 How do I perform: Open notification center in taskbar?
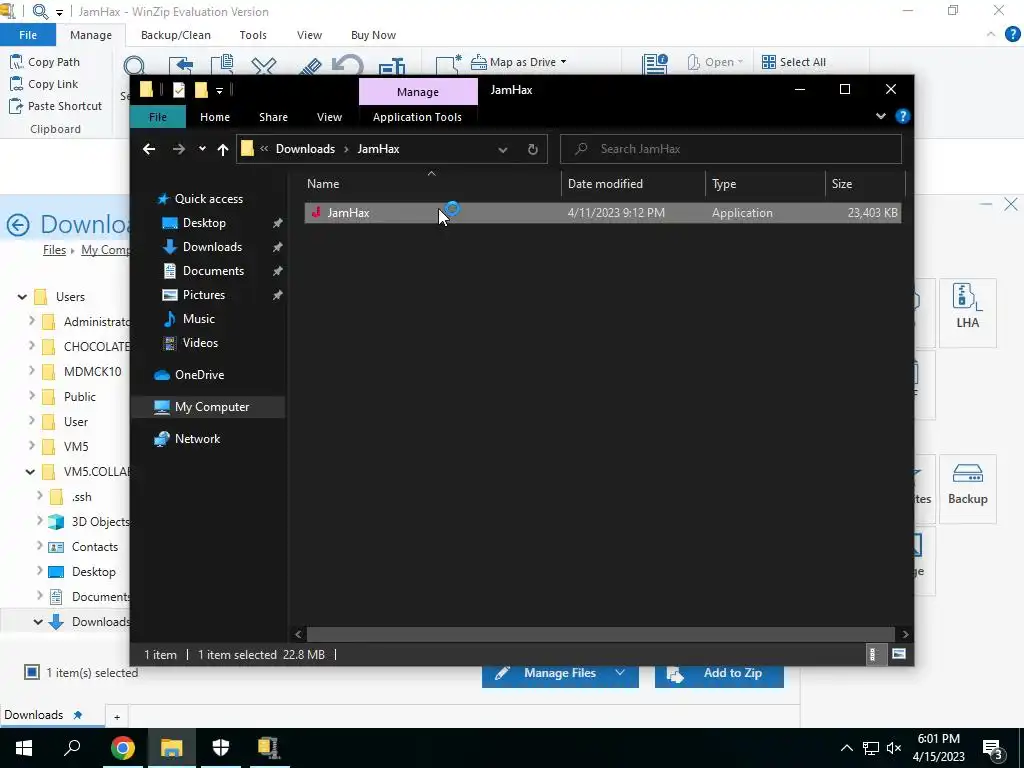coord(992,748)
